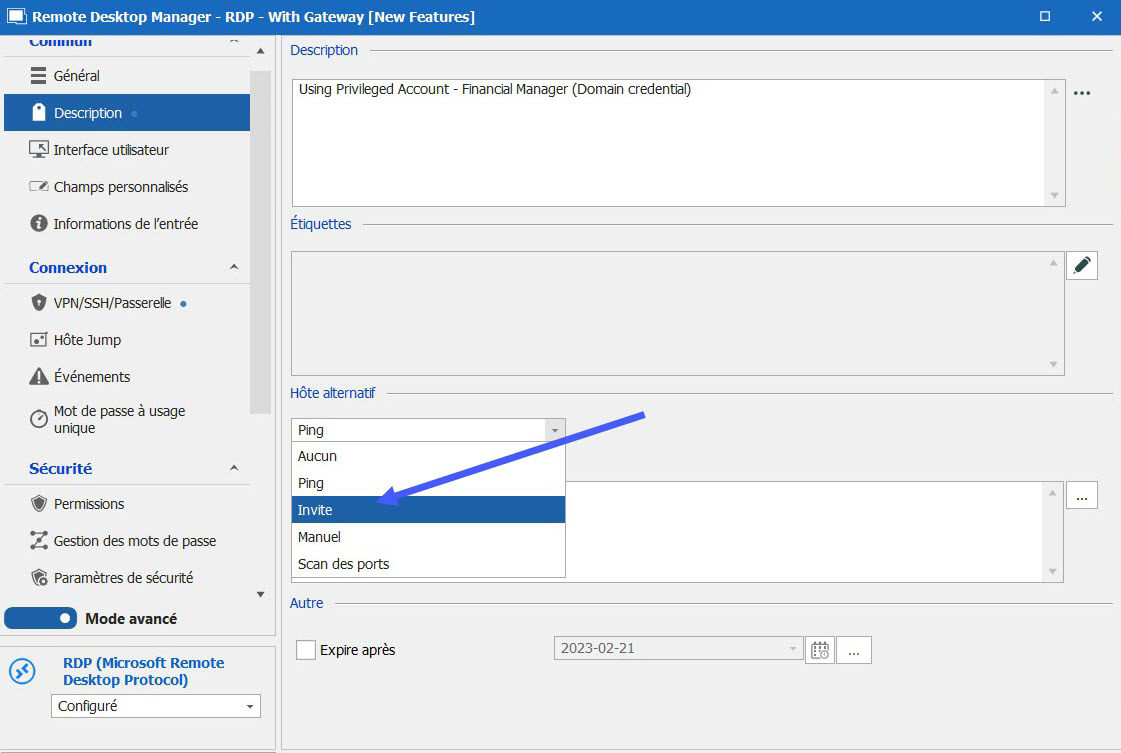This screenshot has width=1121, height=753.
Task: Toggle the Mode avancé switch
Action: pyautogui.click(x=41, y=619)
